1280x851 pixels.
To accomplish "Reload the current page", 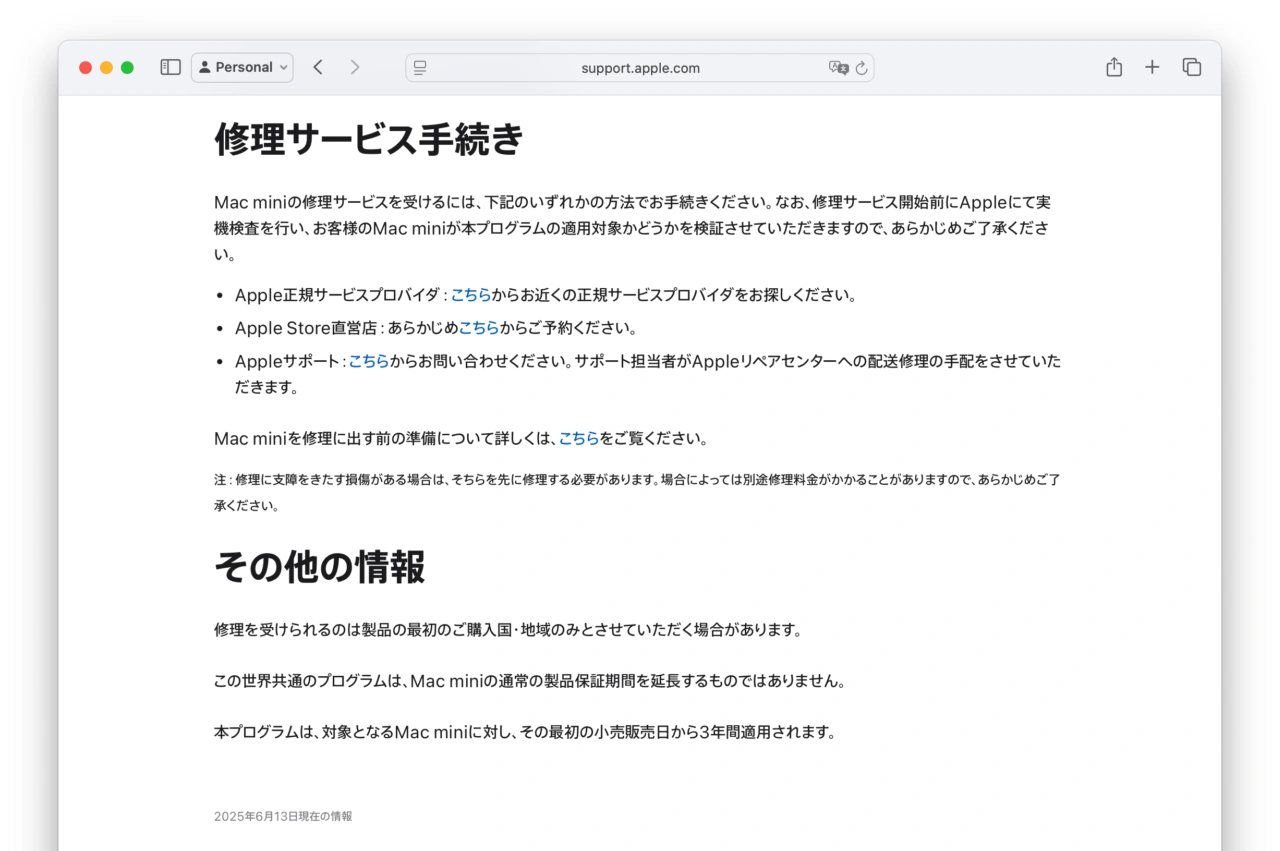I will [x=862, y=68].
